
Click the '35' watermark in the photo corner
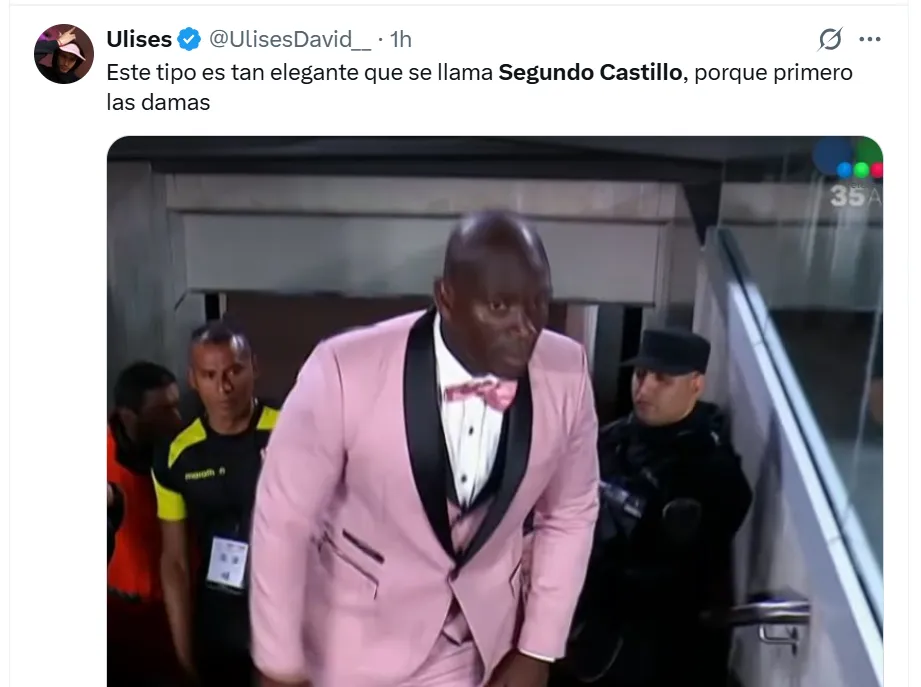pos(848,196)
